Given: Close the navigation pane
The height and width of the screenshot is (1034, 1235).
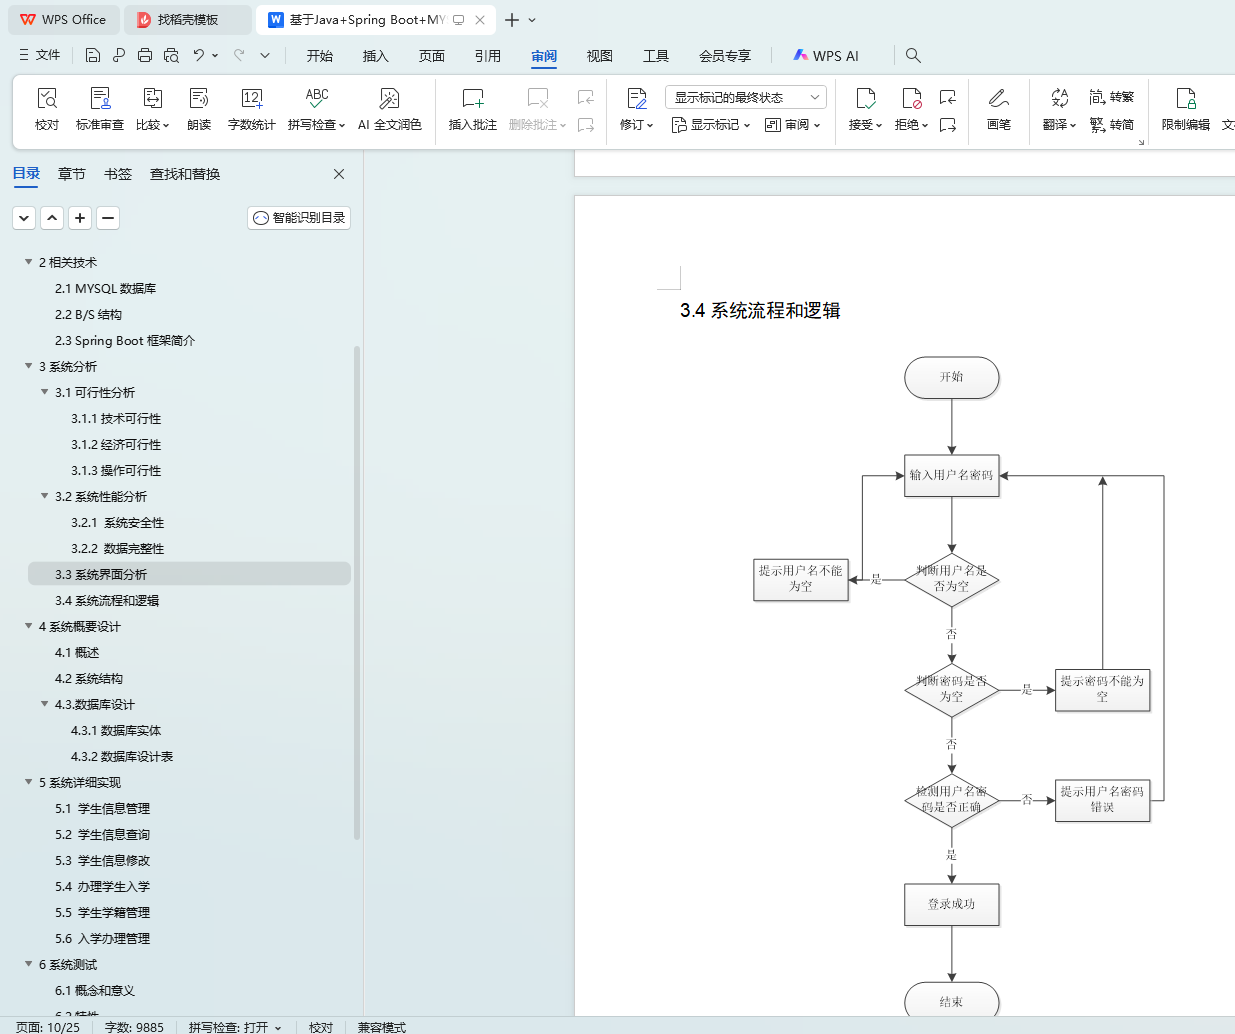Looking at the screenshot, I should pyautogui.click(x=339, y=174).
